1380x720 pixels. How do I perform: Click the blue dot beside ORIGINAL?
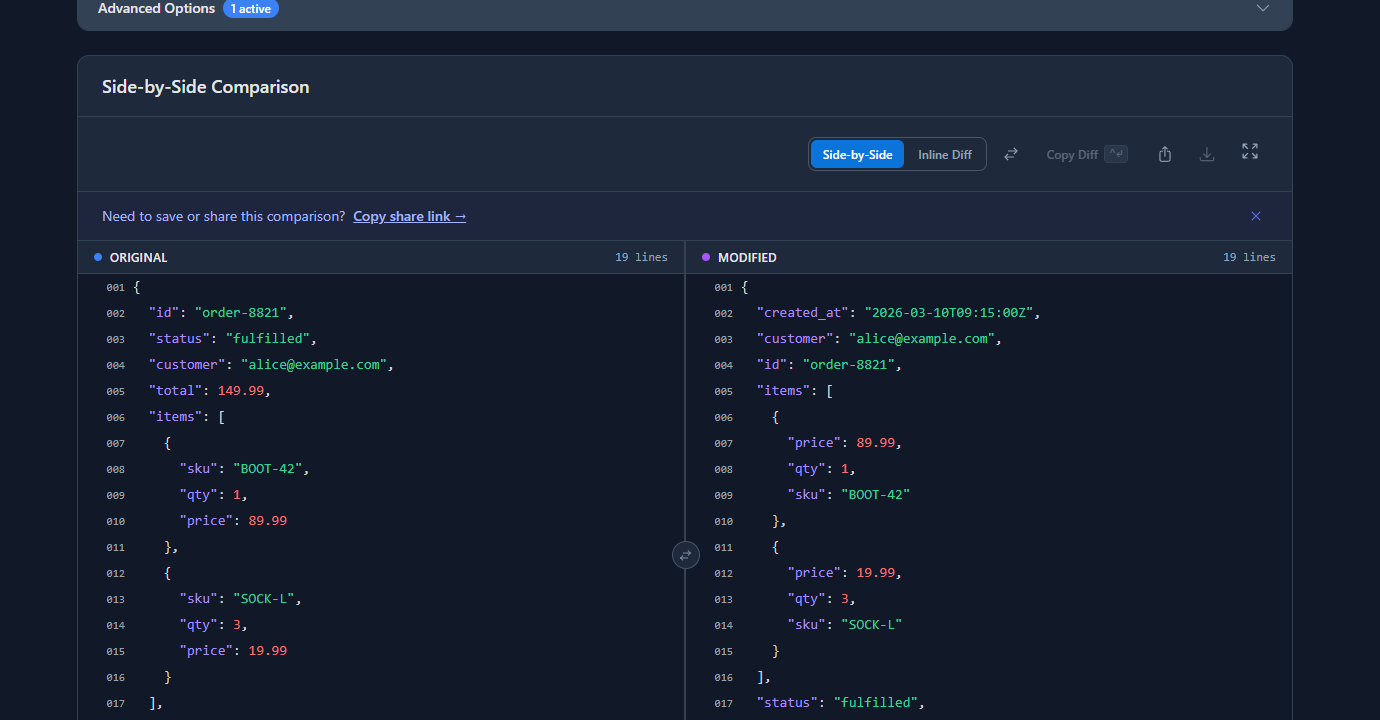[x=98, y=257]
